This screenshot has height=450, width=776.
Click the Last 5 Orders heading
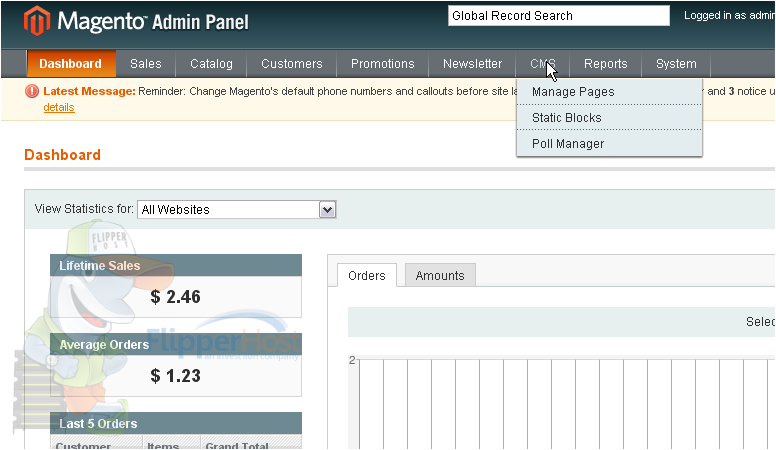pos(98,424)
